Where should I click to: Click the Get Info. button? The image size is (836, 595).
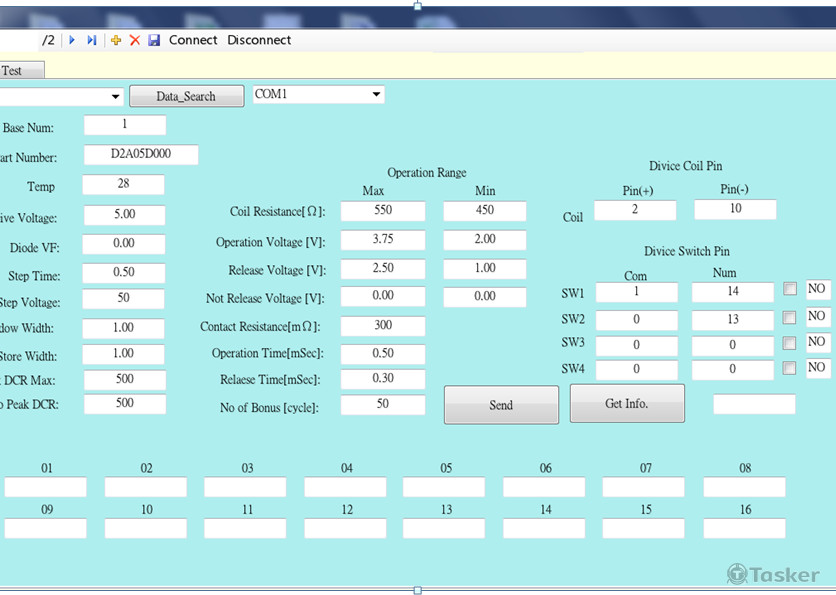click(627, 404)
